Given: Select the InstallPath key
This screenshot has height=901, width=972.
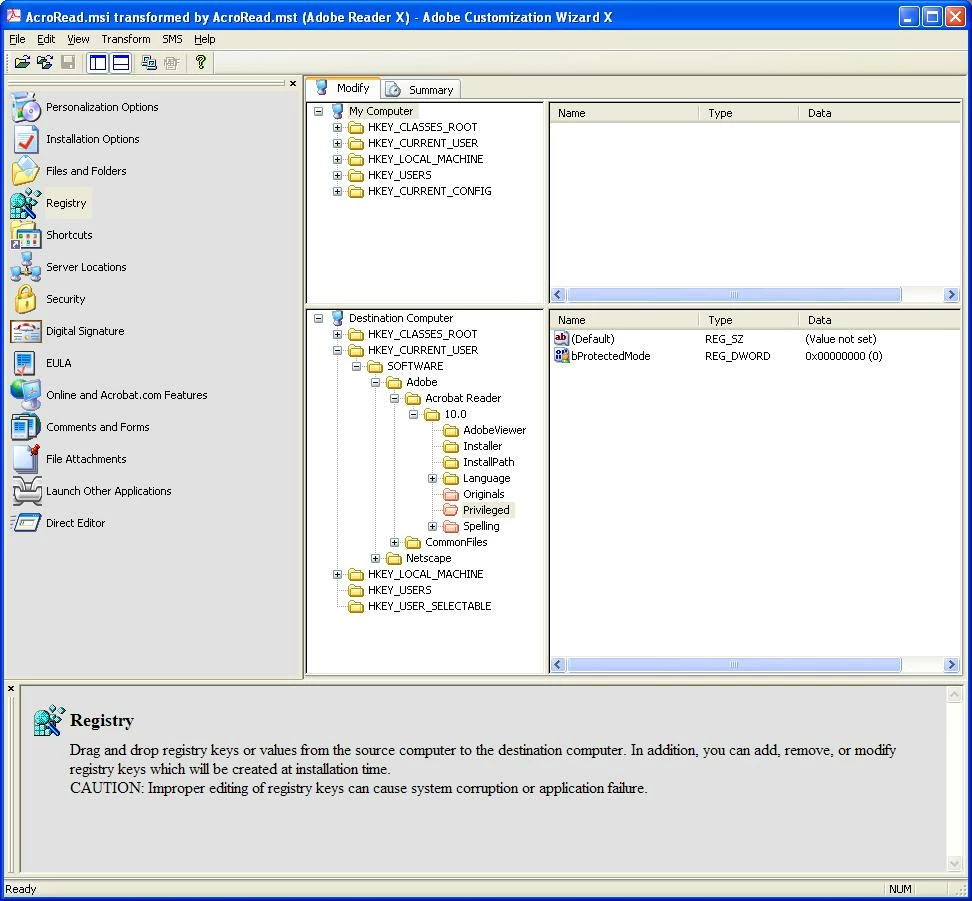Looking at the screenshot, I should (488, 462).
